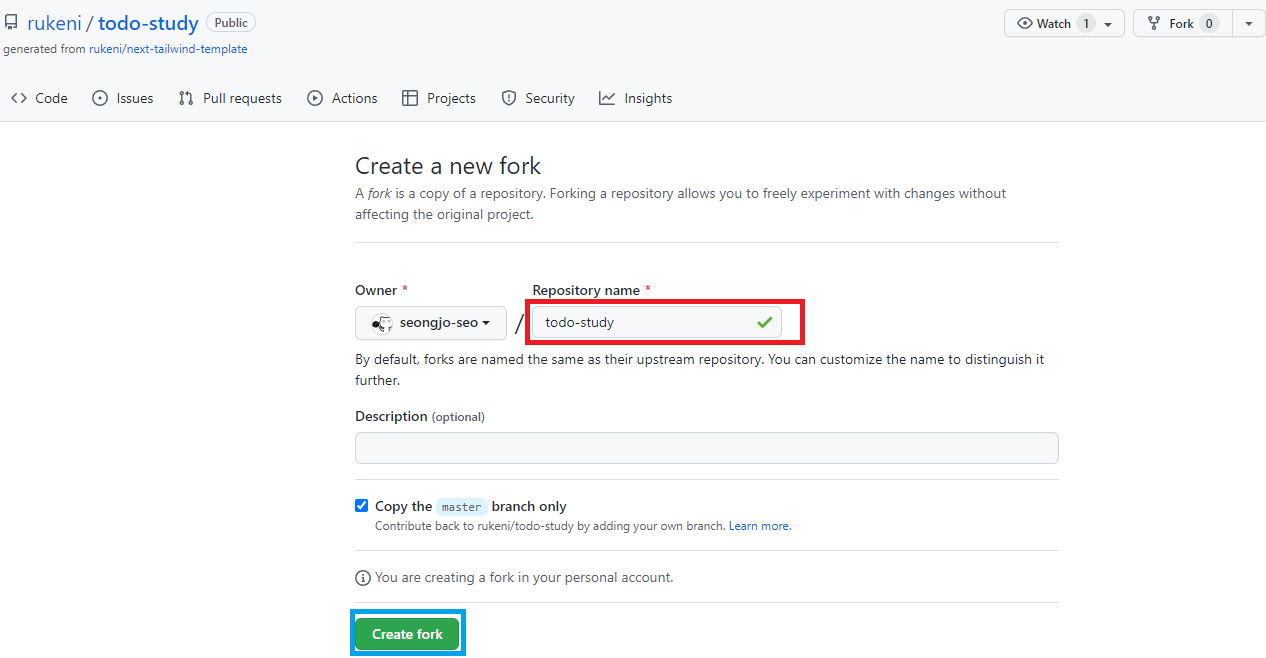Viewport: 1266px width, 658px height.
Task: Open the rukeni/next-tailwind-template link
Action: [168, 49]
